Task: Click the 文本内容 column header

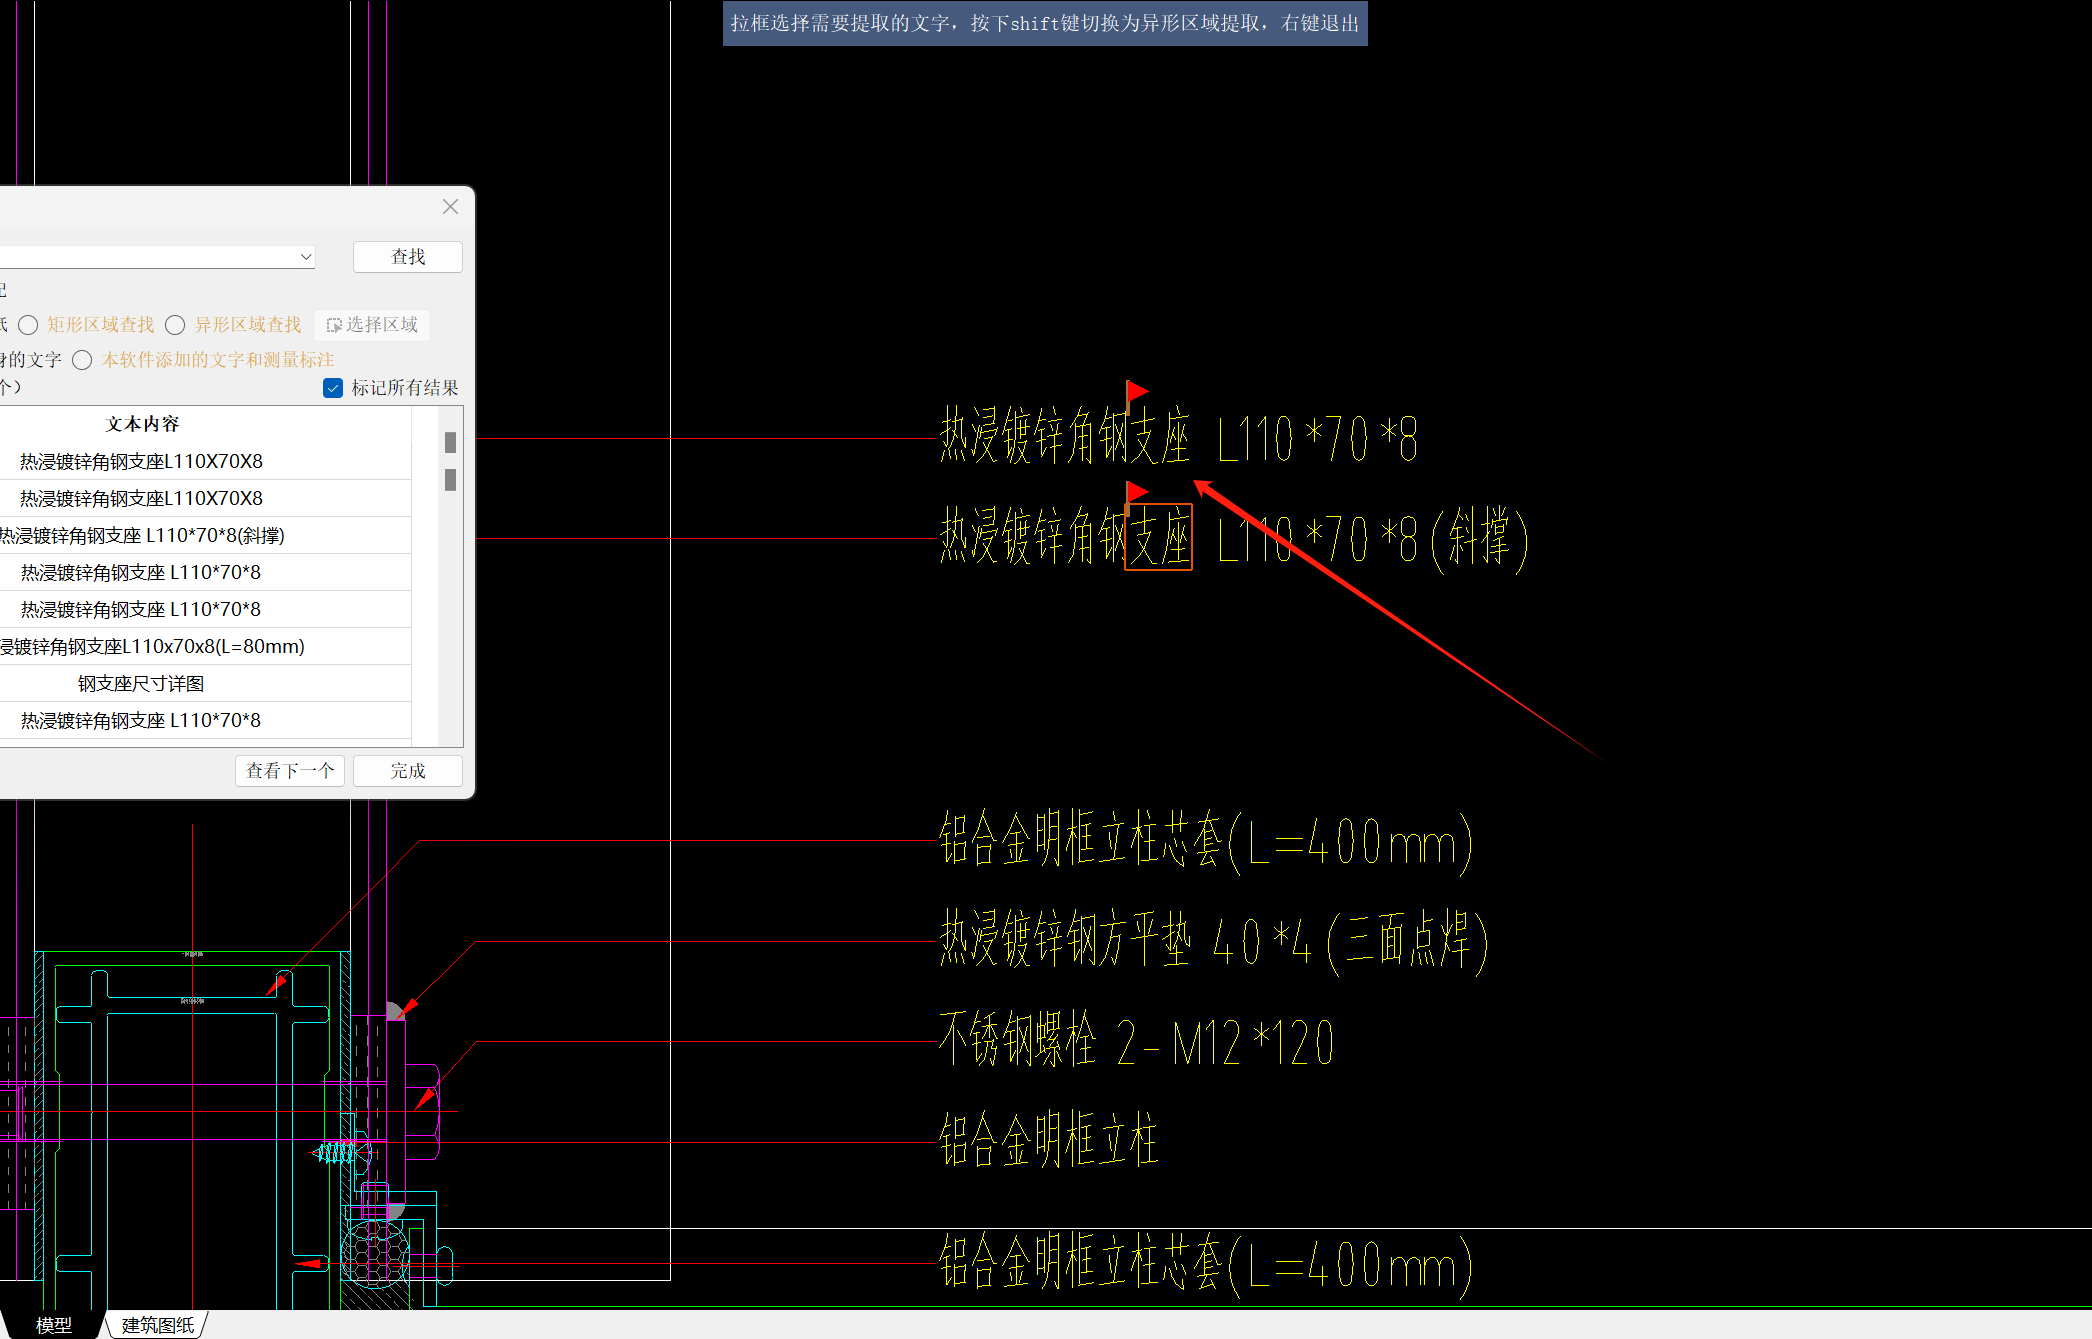Action: tap(142, 424)
